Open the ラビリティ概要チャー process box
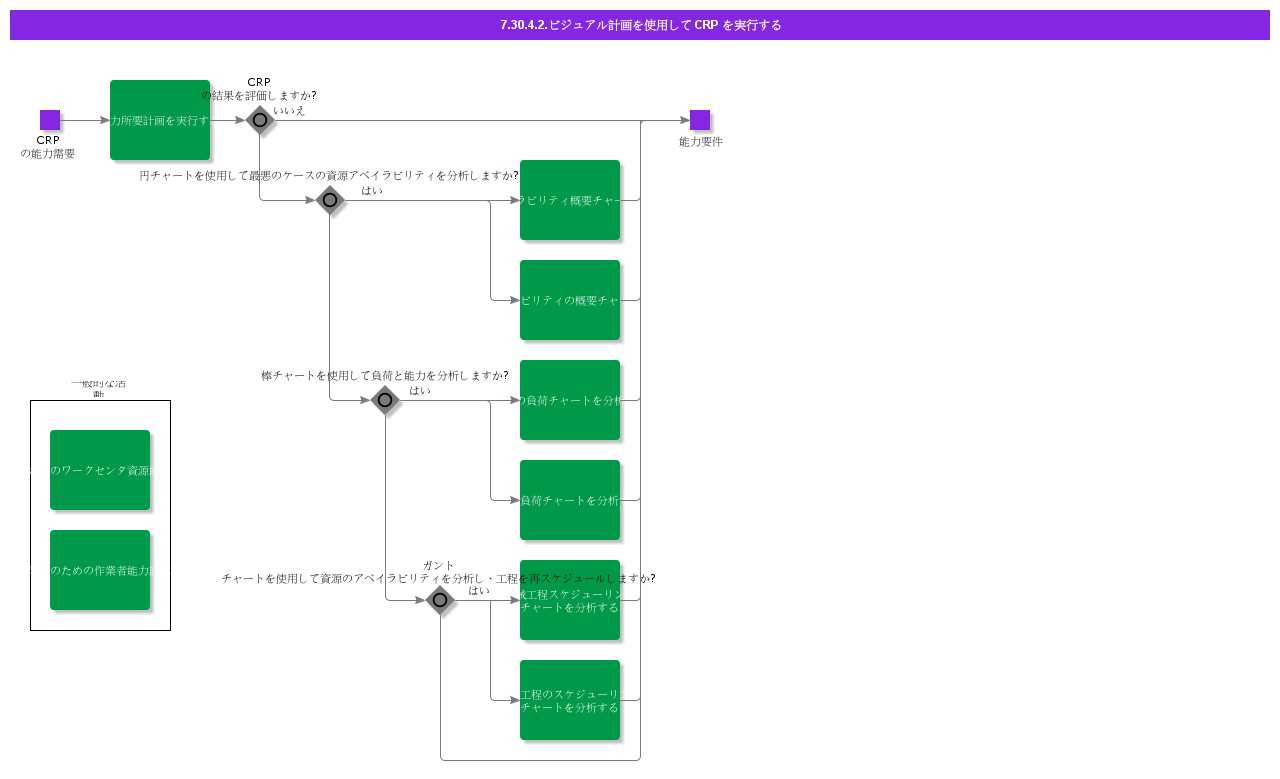 coord(570,200)
